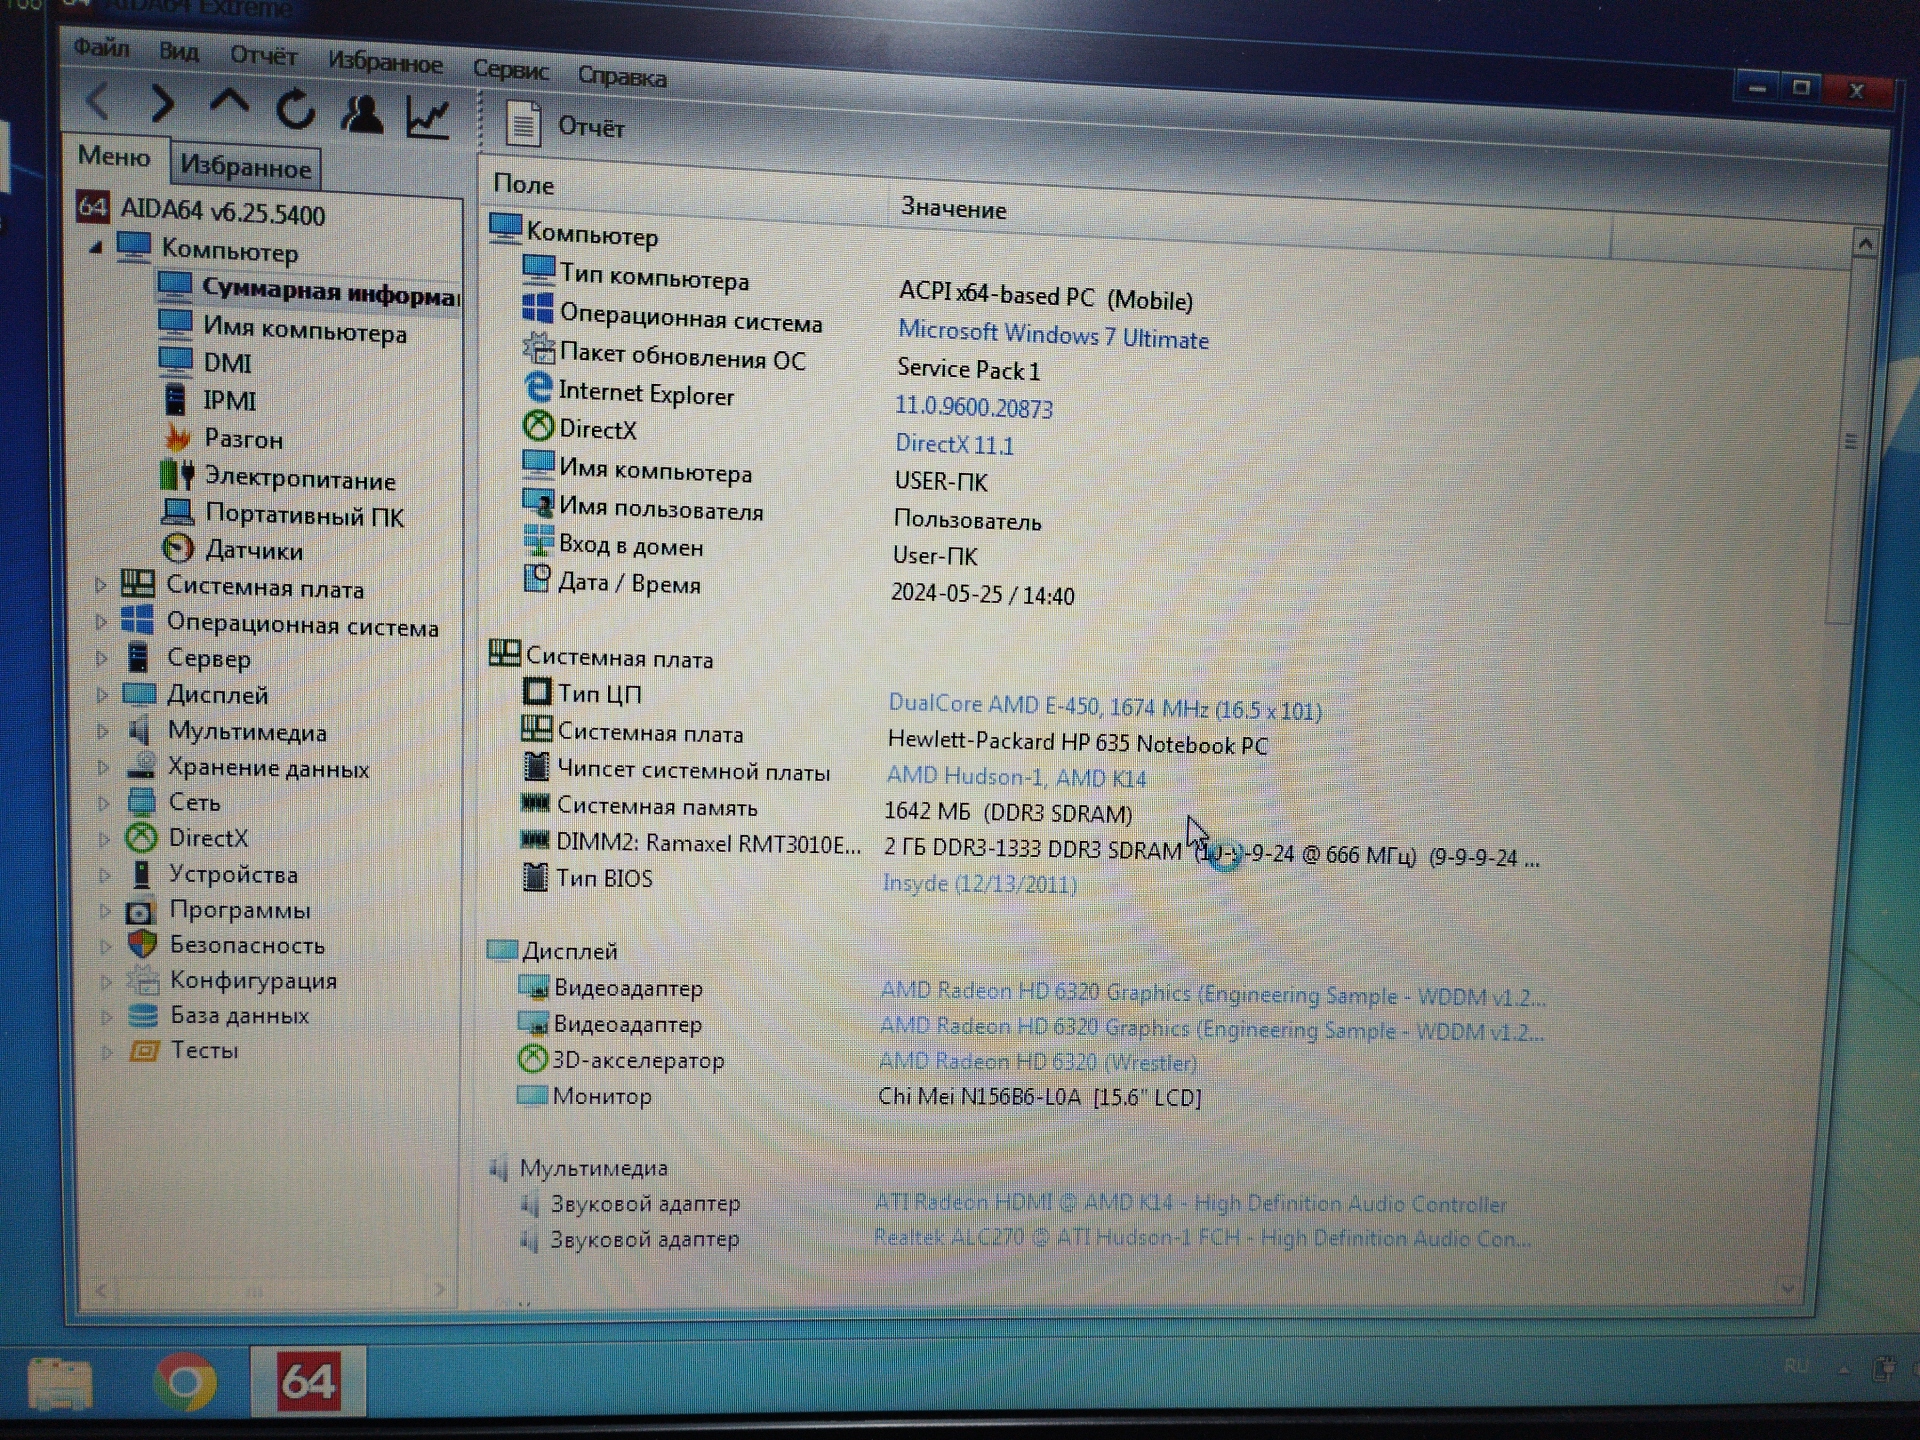Switch to the Меню tab
The image size is (1920, 1440).
114,157
